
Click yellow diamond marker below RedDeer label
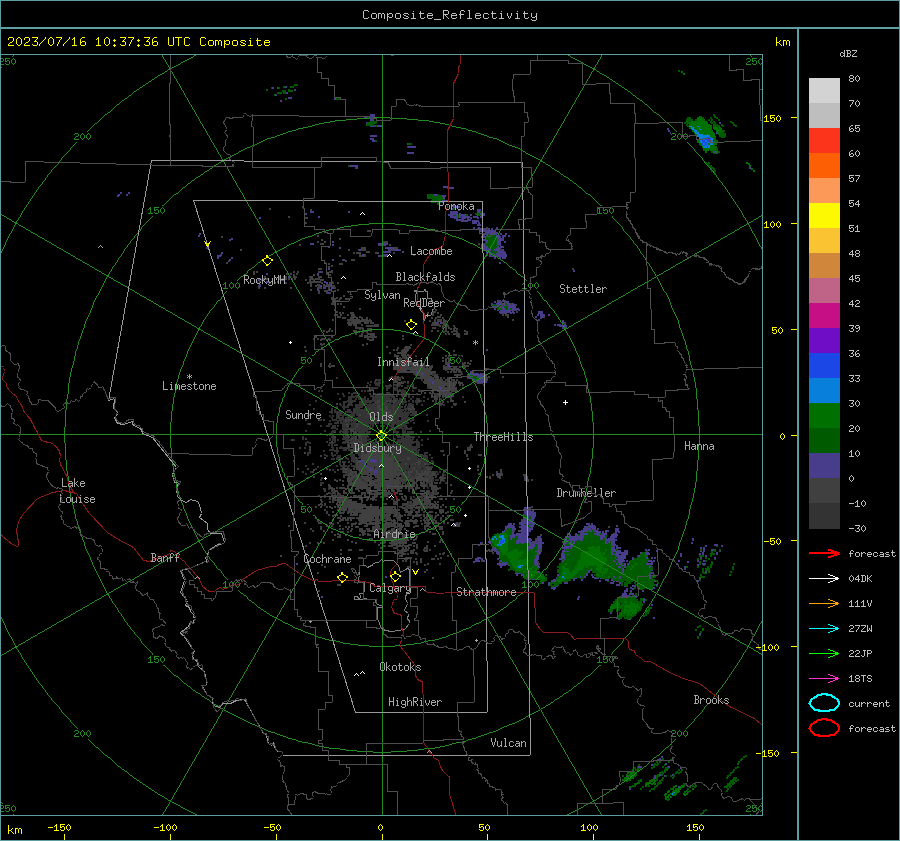coord(411,324)
